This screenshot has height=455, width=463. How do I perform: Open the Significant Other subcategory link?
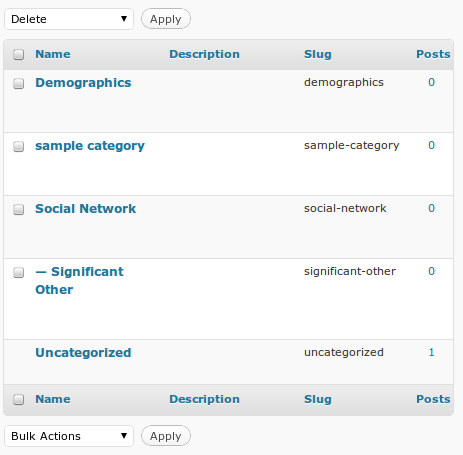(x=79, y=281)
